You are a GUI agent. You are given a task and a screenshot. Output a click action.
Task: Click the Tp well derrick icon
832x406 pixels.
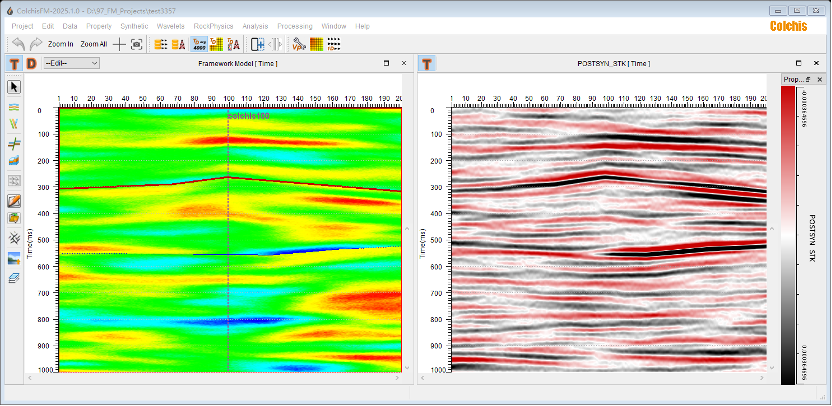click(x=233, y=45)
